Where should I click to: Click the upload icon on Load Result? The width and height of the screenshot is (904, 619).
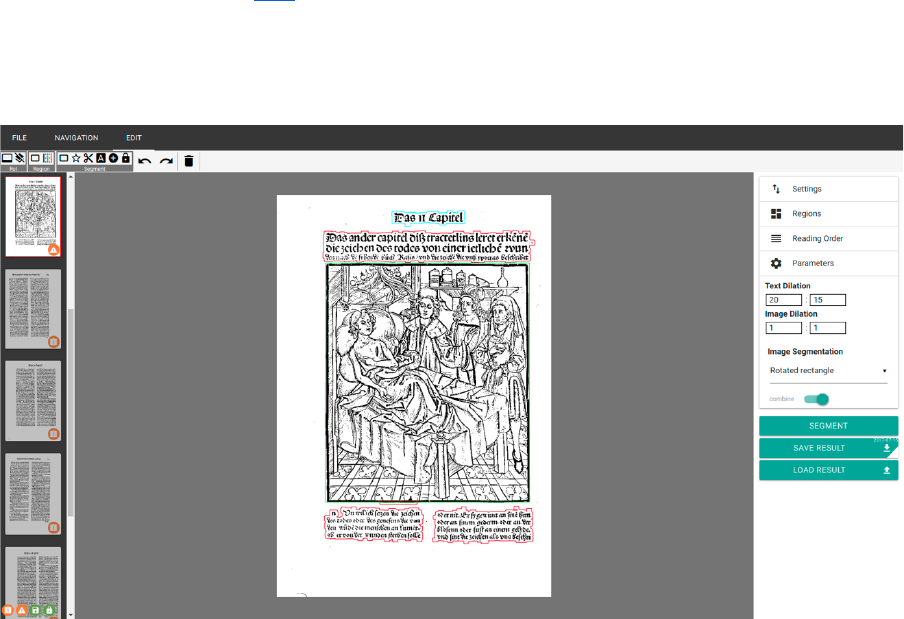point(887,470)
